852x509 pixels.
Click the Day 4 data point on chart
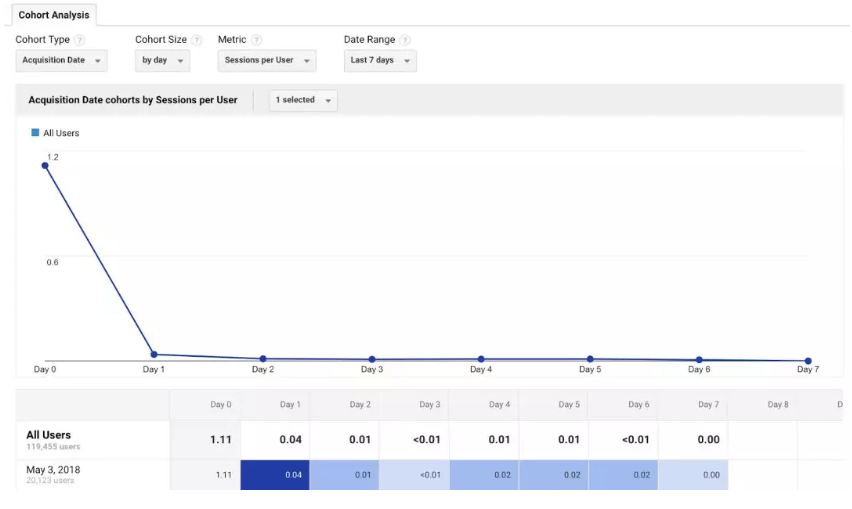(481, 359)
